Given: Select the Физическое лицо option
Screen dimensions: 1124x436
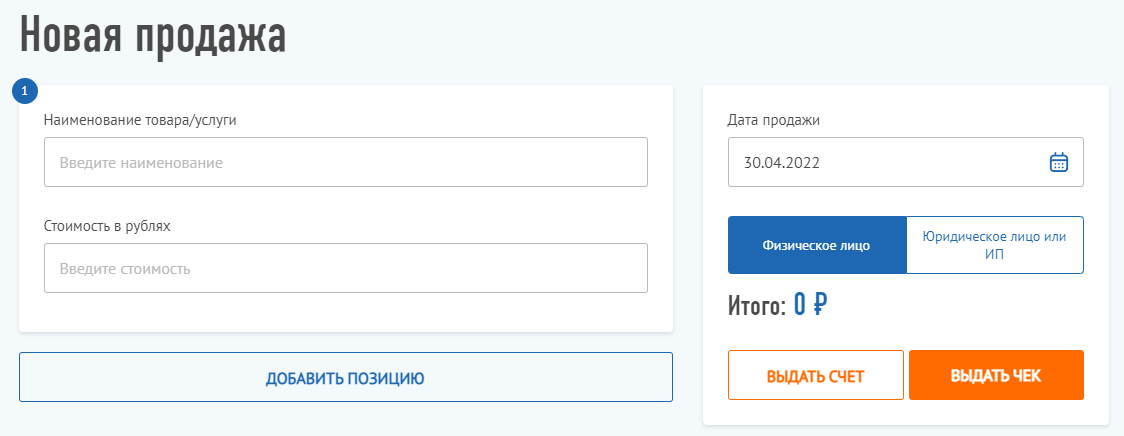Looking at the screenshot, I should 816,245.
